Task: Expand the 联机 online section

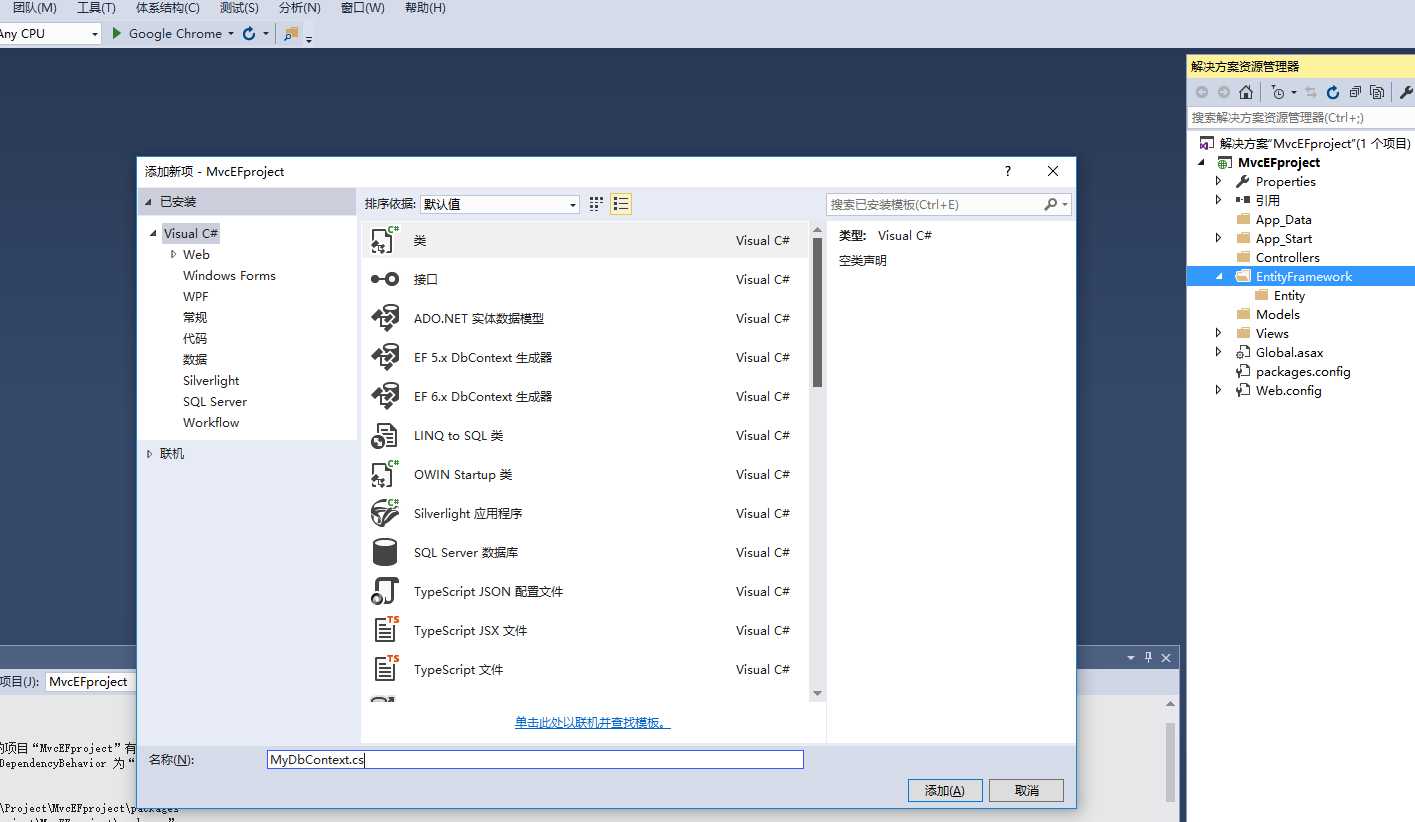Action: (x=150, y=454)
